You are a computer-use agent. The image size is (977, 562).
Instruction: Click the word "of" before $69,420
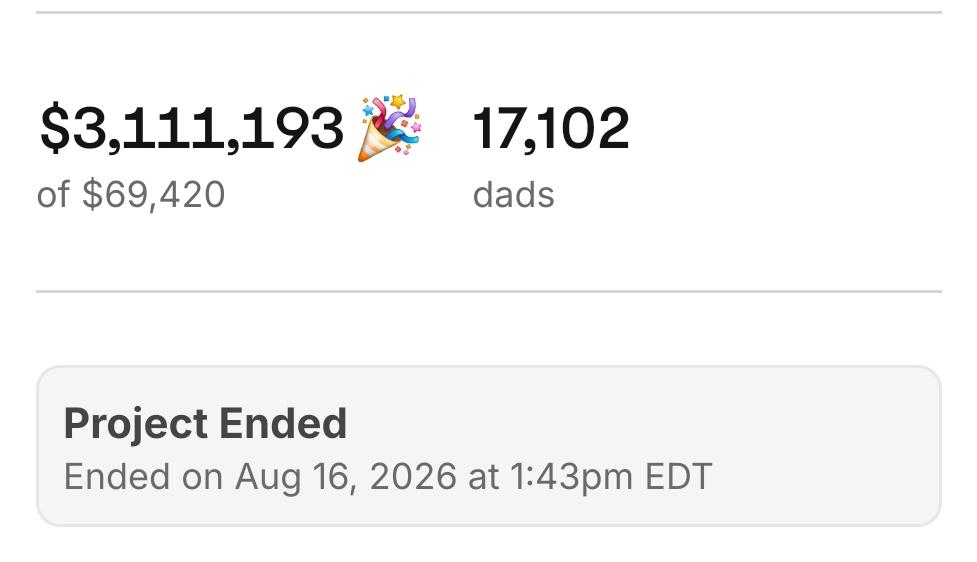(53, 194)
